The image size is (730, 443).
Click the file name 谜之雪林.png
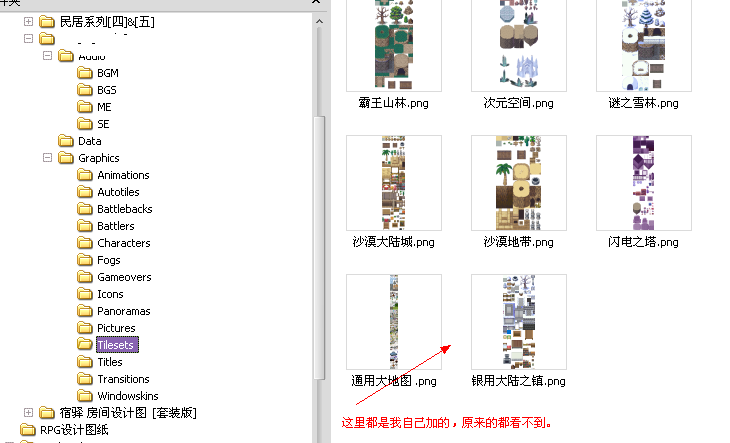click(x=643, y=103)
